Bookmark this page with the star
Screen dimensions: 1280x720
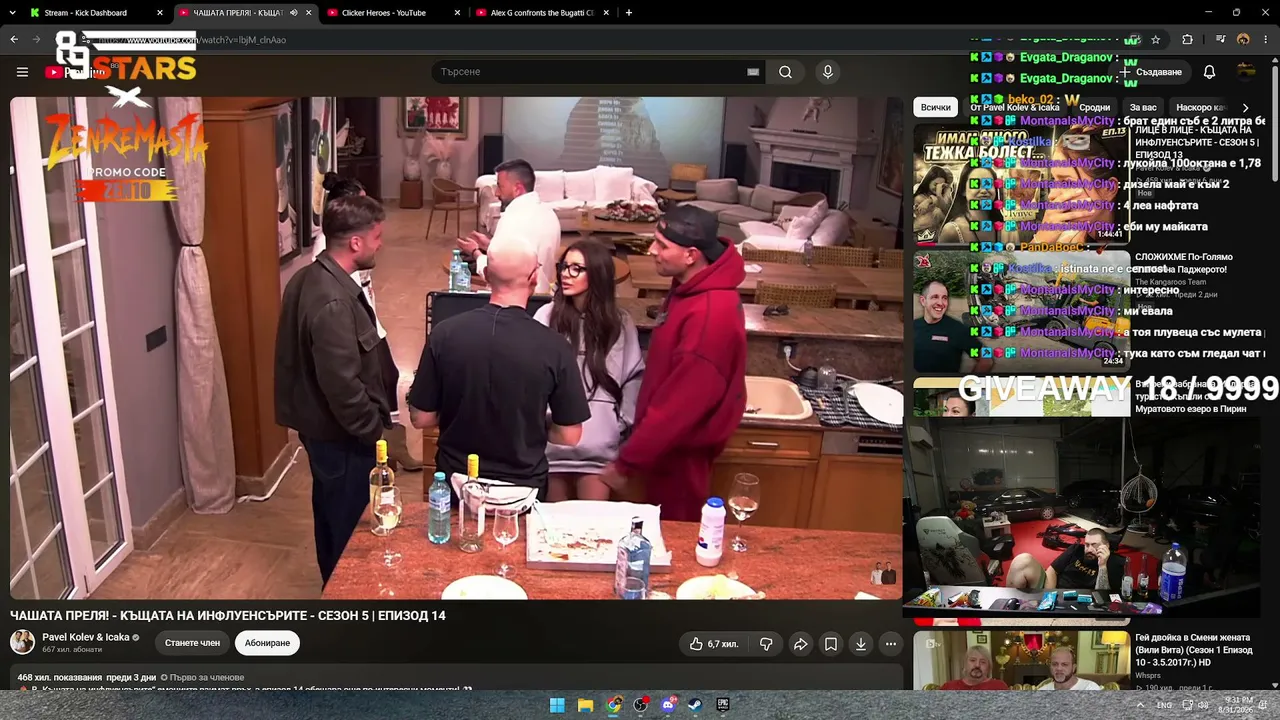1155,40
